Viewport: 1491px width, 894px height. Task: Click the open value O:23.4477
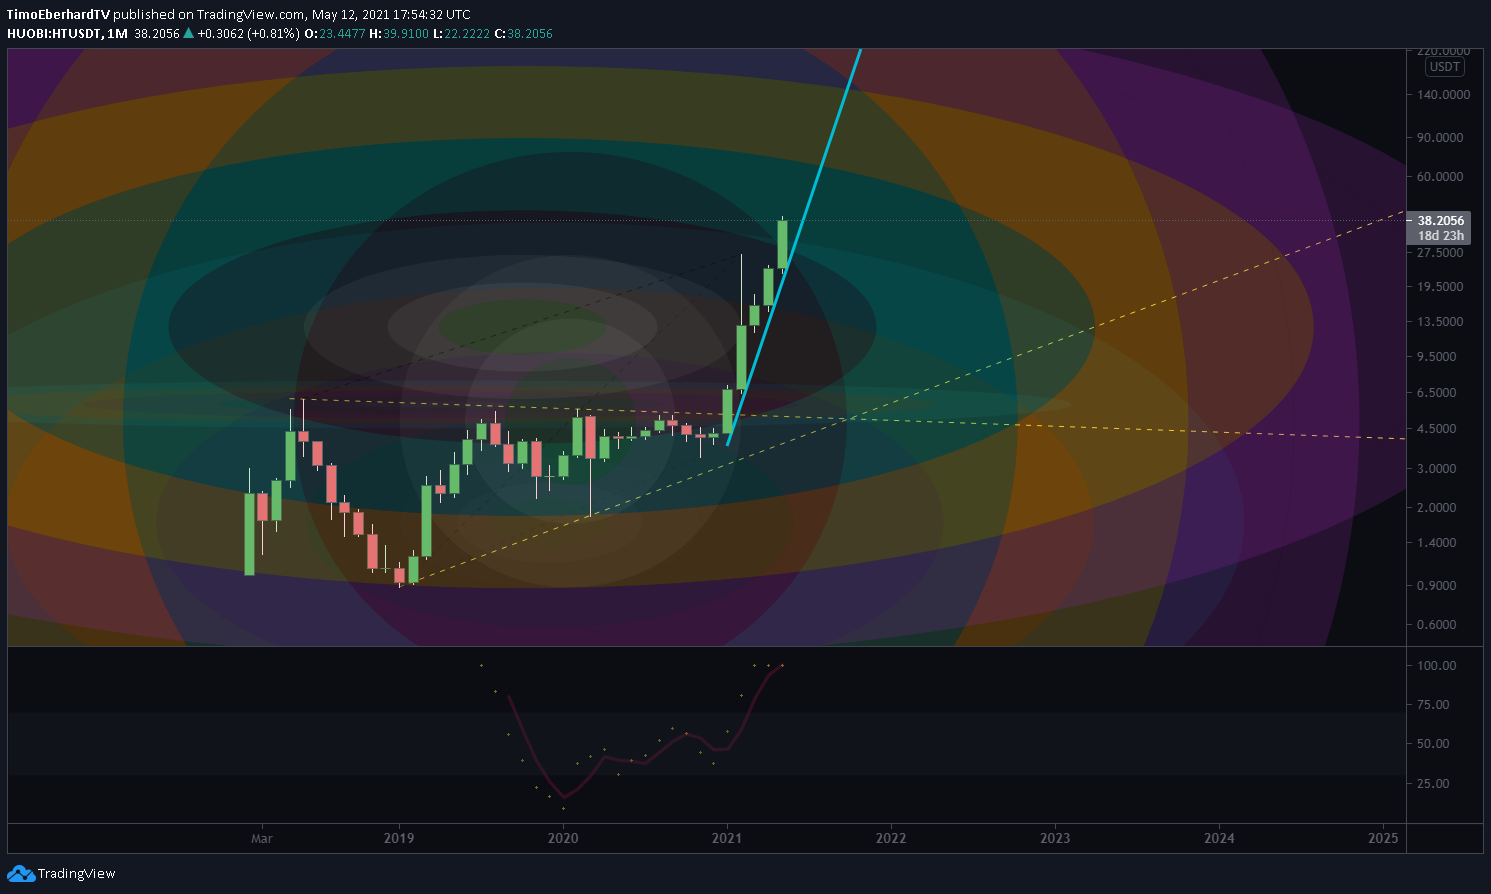[x=336, y=34]
